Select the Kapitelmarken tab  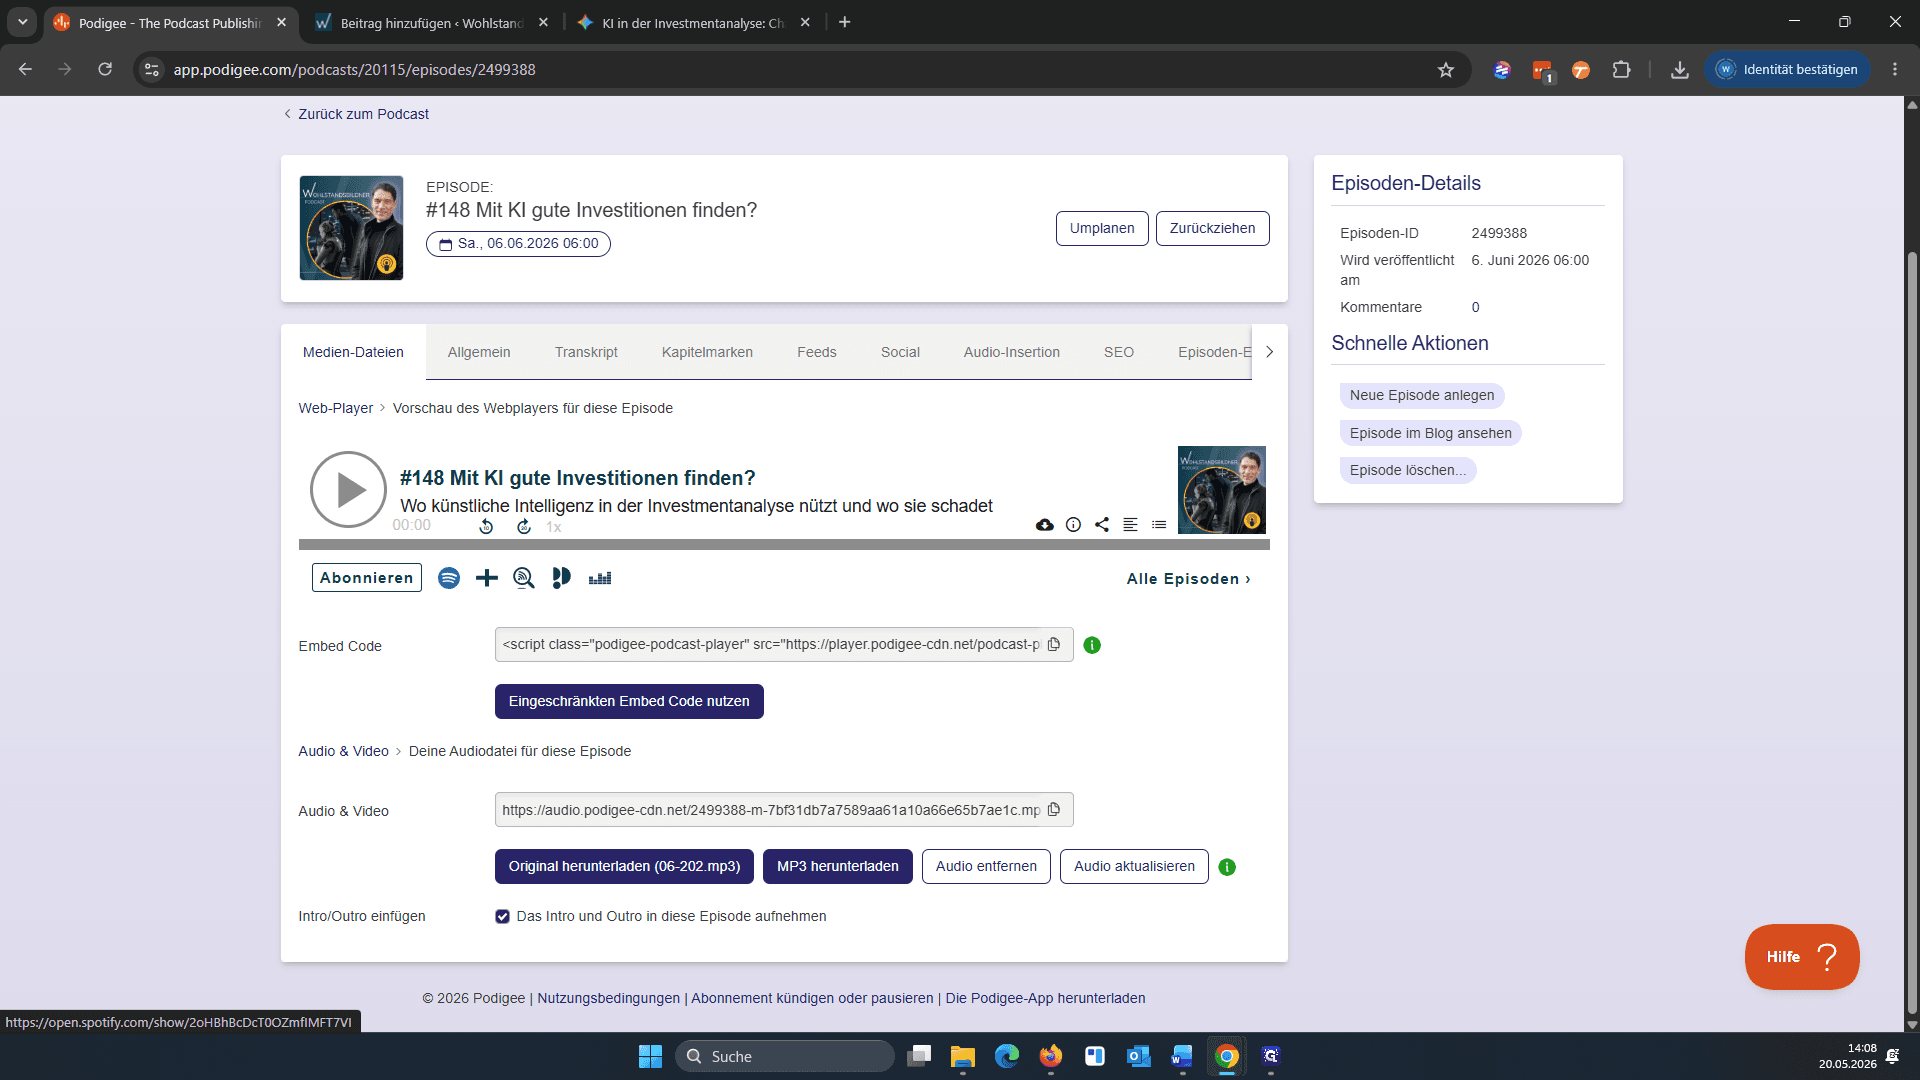click(x=707, y=352)
